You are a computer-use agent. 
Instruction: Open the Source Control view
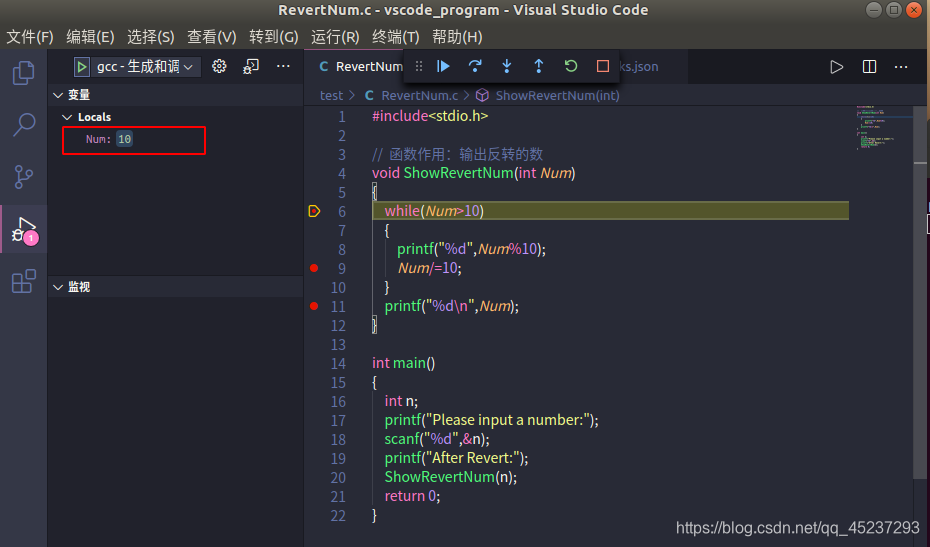coord(24,177)
